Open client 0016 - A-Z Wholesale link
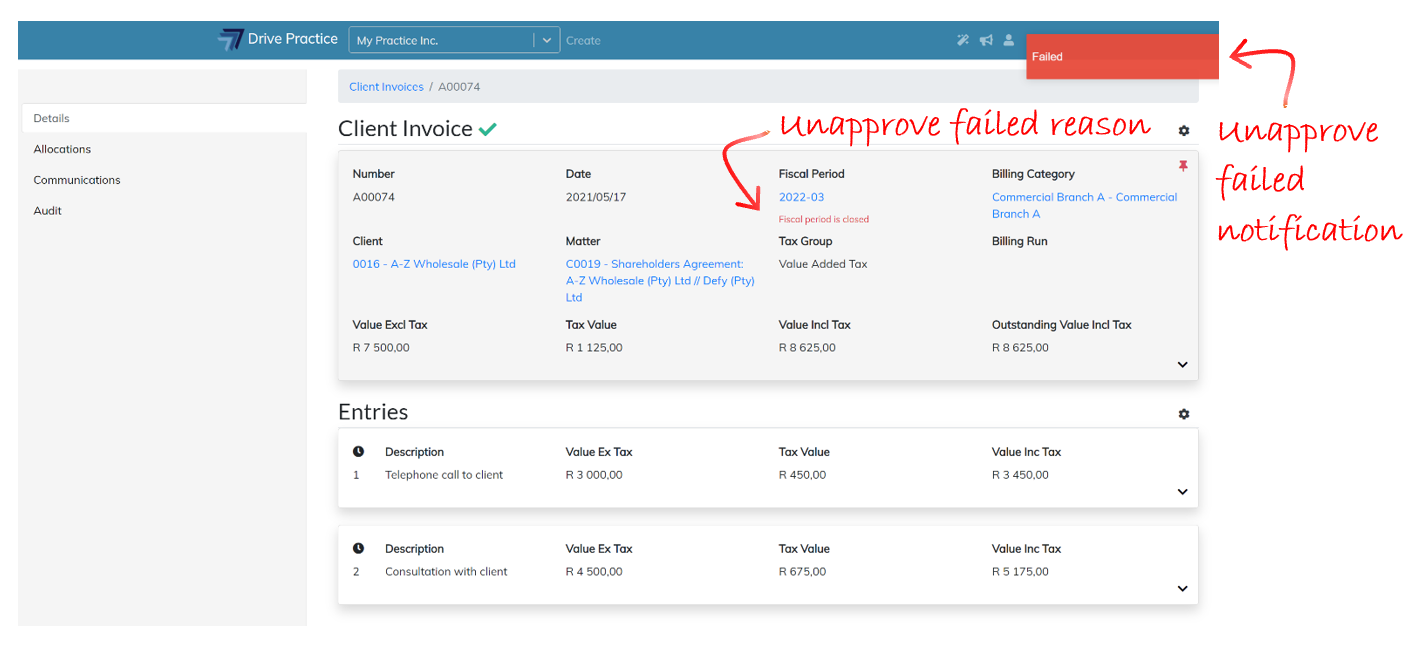The image size is (1407, 649). click(434, 264)
